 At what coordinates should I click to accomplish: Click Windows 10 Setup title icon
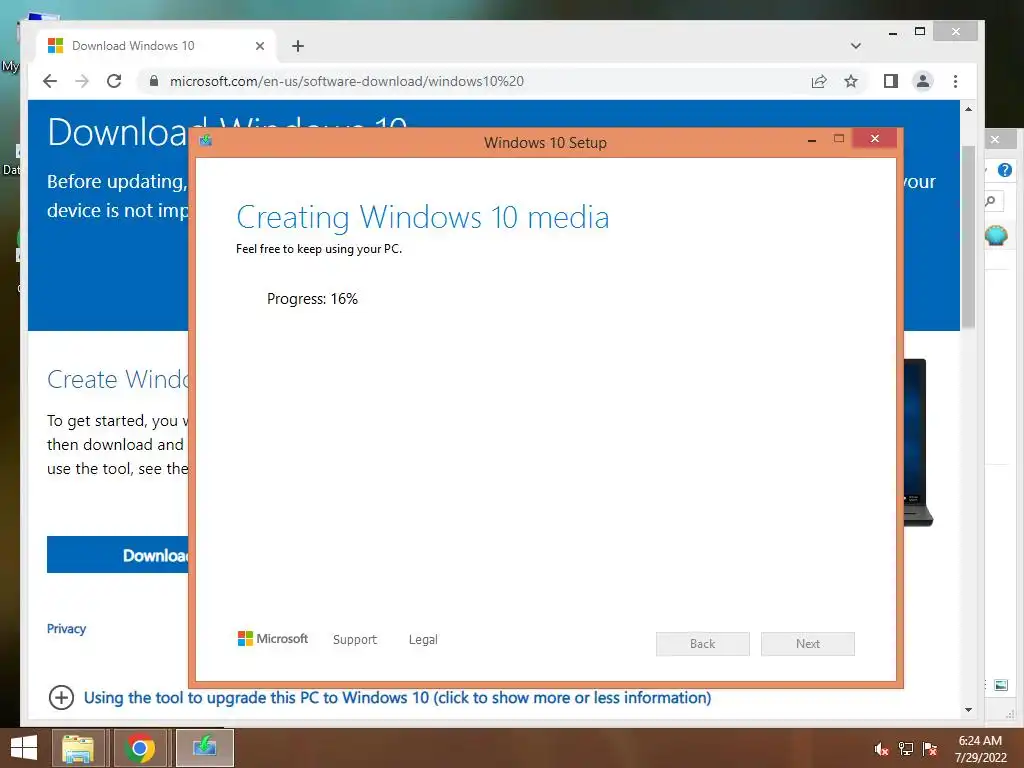pos(206,140)
